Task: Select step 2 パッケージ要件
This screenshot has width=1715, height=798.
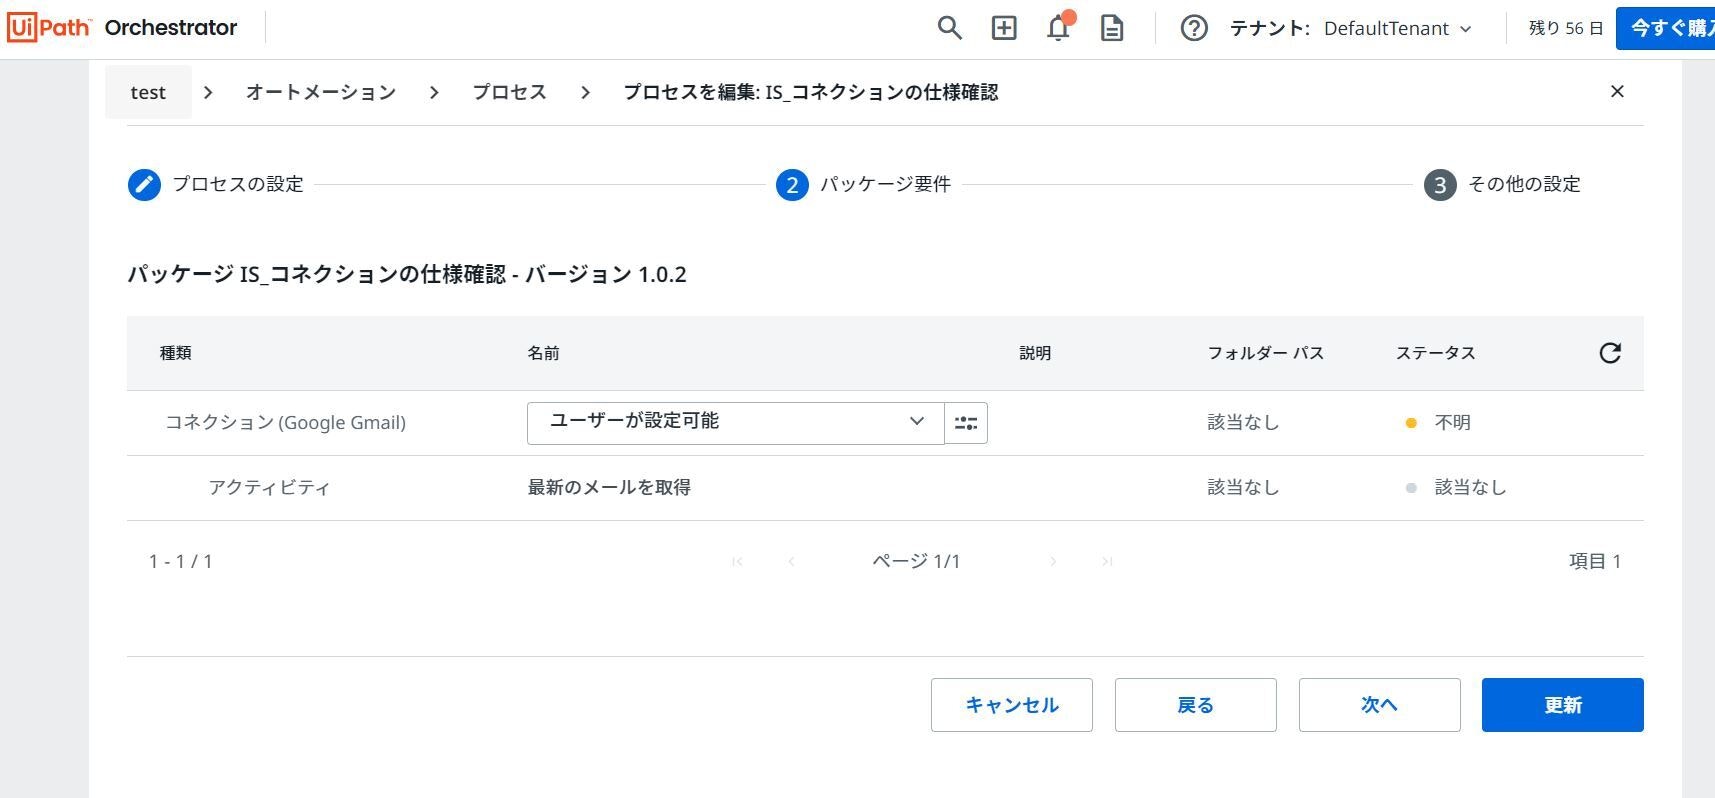Action: point(864,184)
